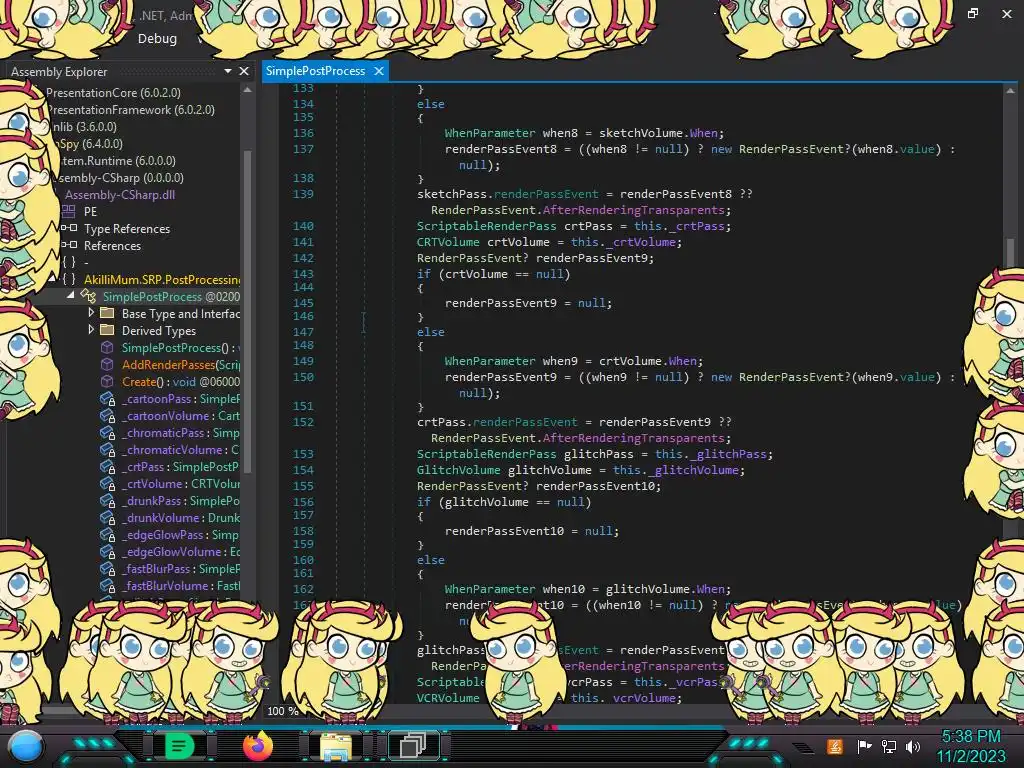Click the _cartoonVolume field icon

[x=108, y=415]
